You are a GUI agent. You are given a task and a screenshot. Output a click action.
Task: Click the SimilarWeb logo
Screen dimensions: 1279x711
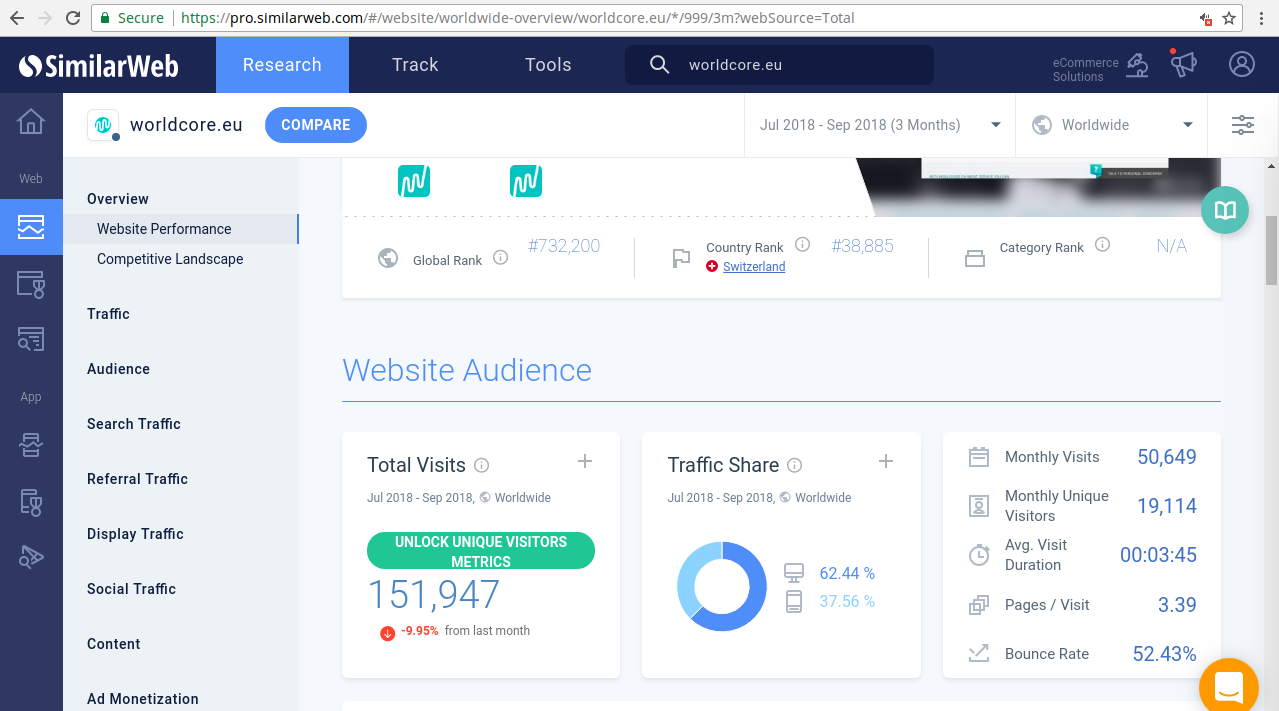click(98, 66)
